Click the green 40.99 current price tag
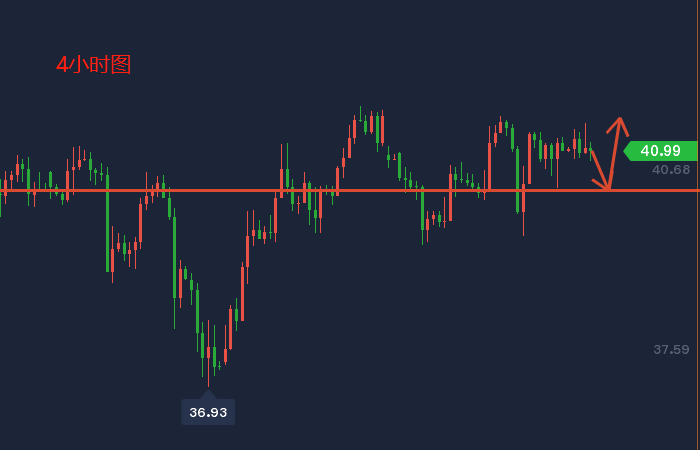 point(661,151)
